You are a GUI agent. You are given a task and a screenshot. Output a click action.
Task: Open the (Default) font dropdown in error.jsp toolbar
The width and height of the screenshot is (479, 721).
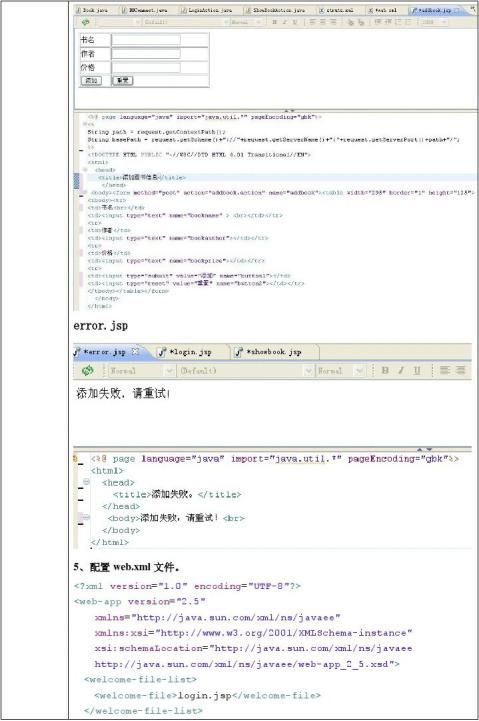click(x=246, y=371)
